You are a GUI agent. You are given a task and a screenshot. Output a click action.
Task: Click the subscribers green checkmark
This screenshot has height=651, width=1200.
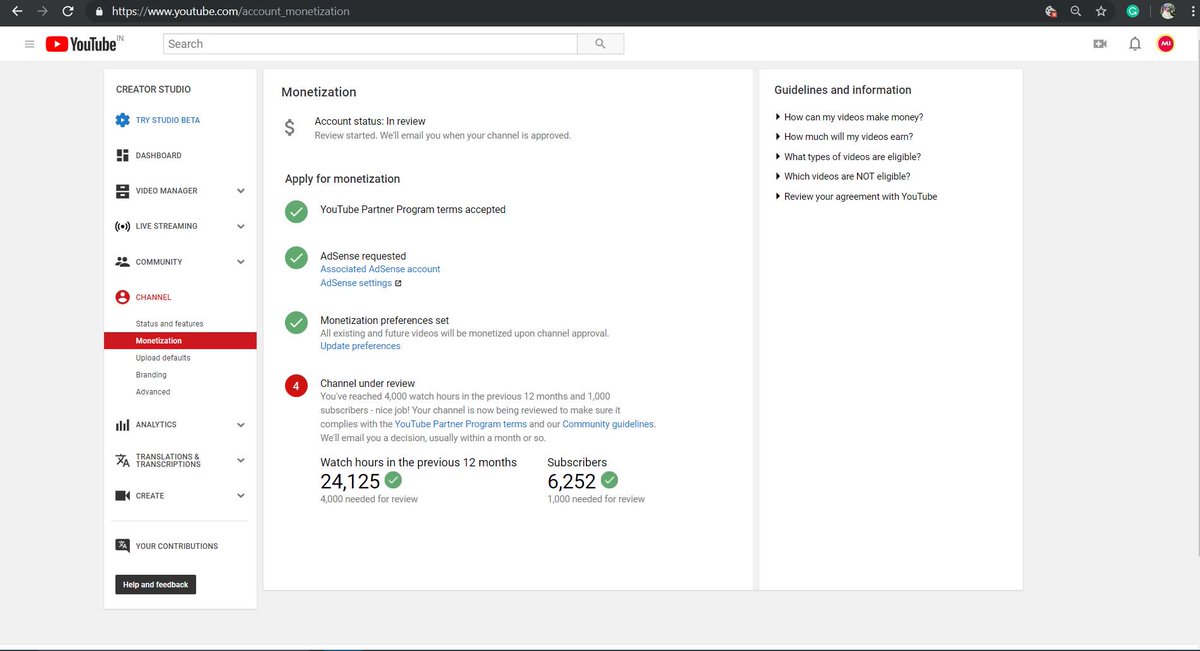tap(609, 480)
